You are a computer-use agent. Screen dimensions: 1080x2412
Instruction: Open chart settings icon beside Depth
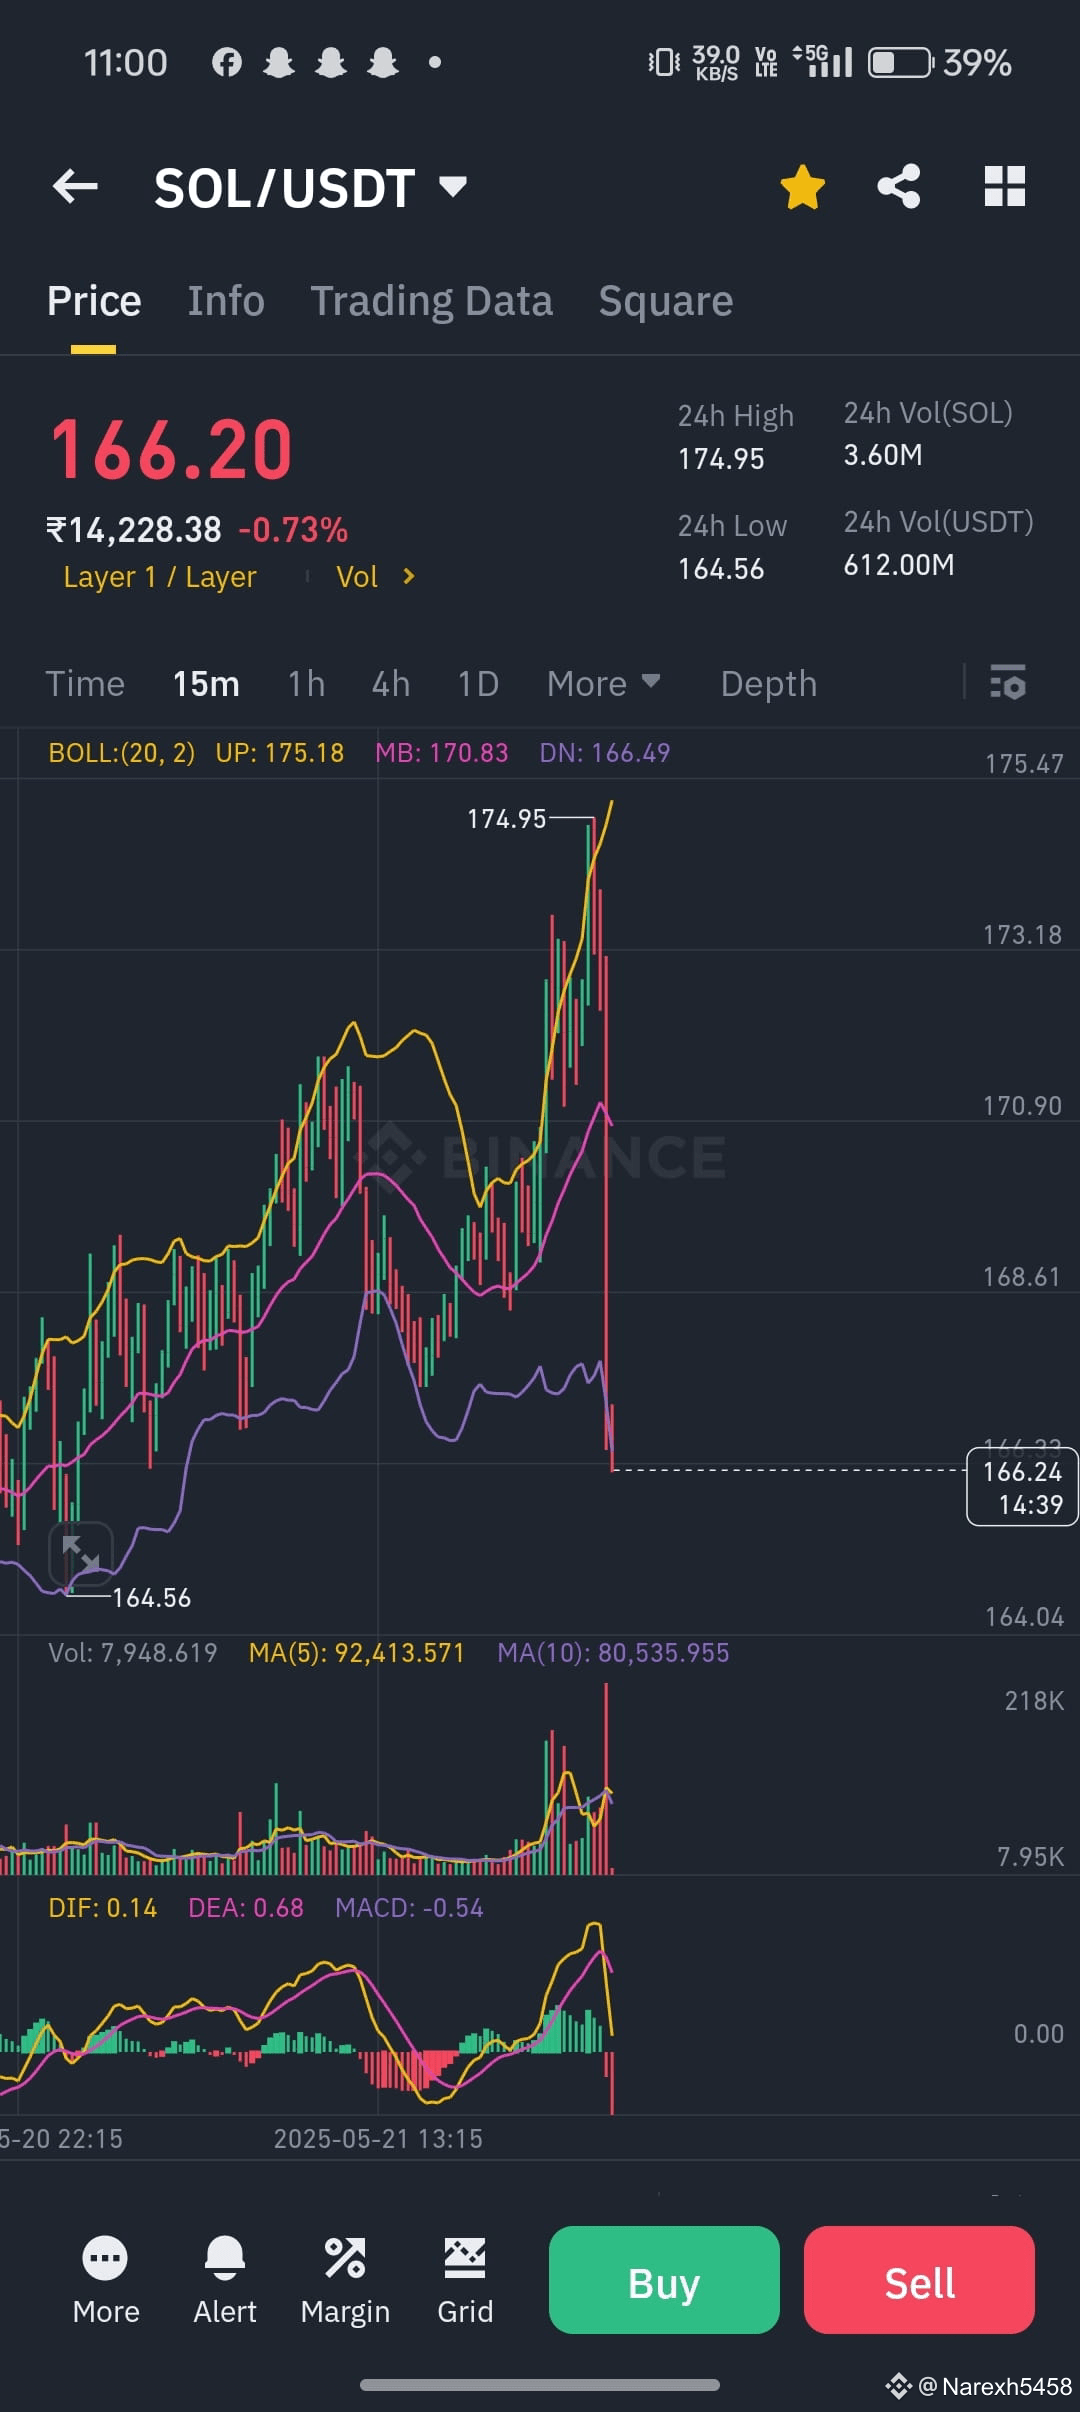[x=1007, y=682]
